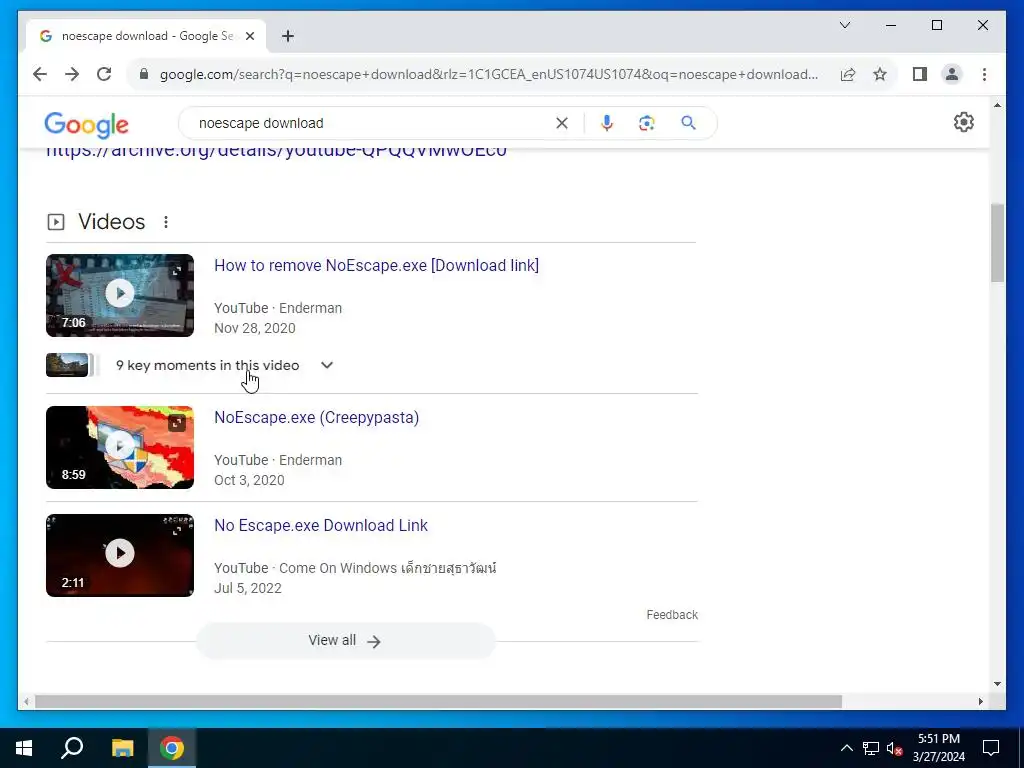Screen dimensions: 1024x768
Task: Start voice search with the microphone icon
Action: click(x=607, y=123)
